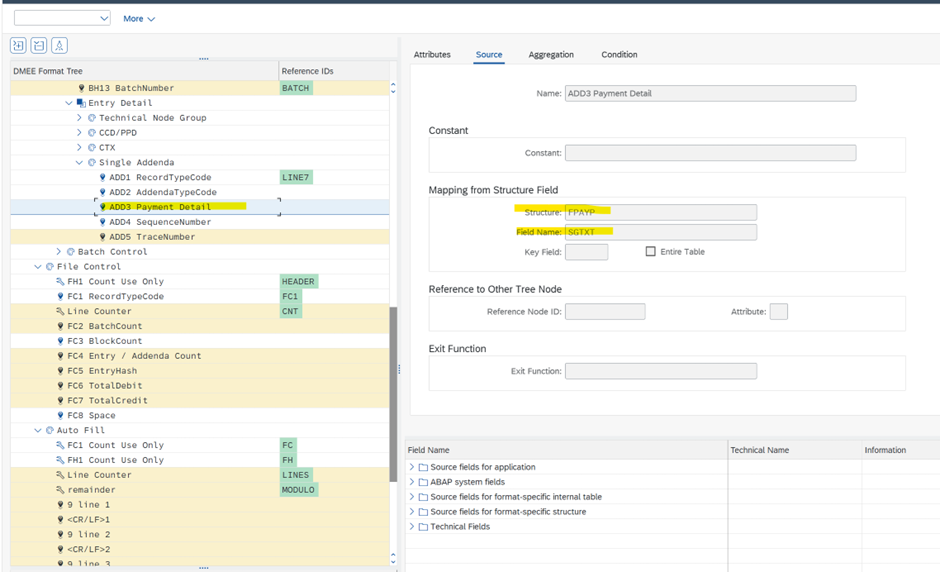Open the Condition tab
This screenshot has width=940, height=572.
pyautogui.click(x=619, y=55)
